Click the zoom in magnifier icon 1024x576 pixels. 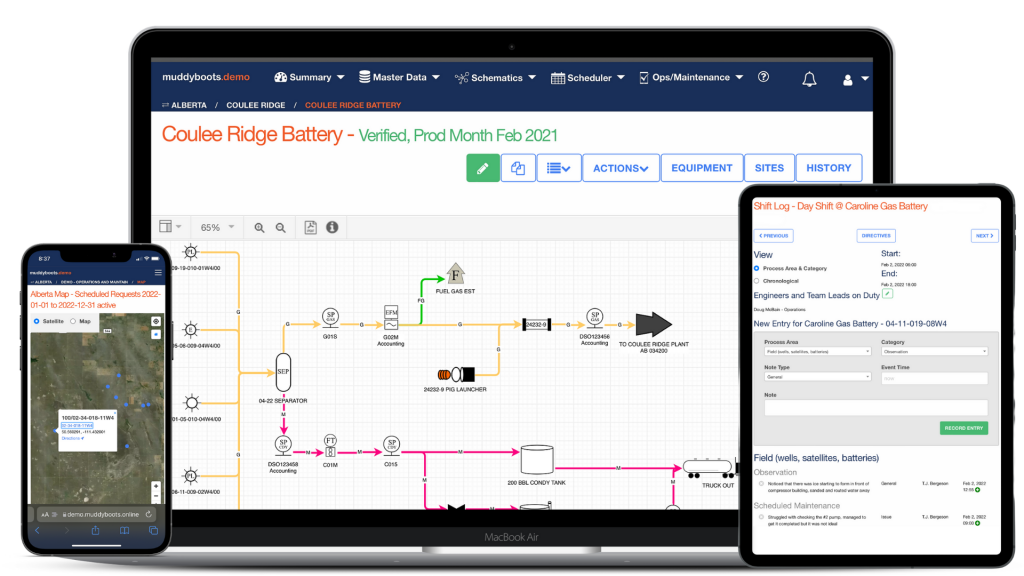[259, 228]
